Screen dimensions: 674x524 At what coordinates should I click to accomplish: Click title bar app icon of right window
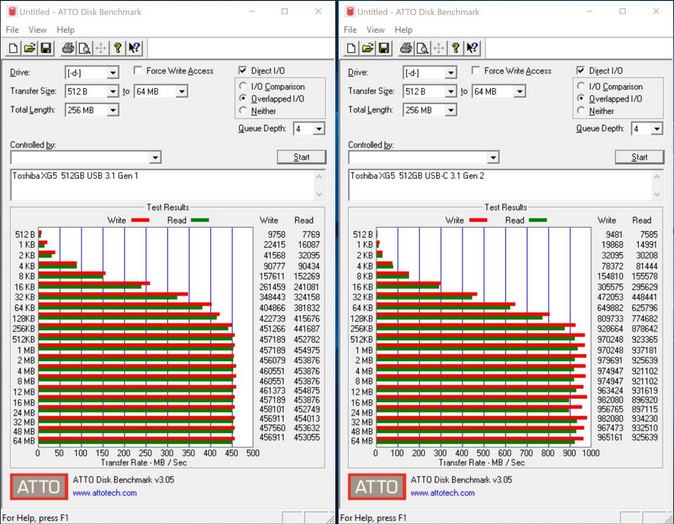click(x=350, y=12)
